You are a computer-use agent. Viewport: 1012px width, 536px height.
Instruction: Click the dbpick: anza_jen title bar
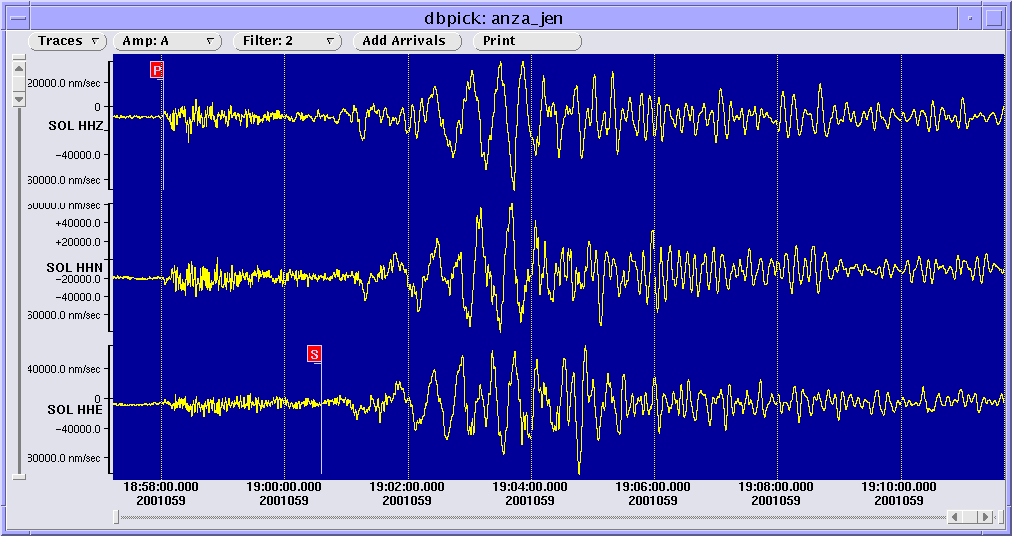tap(494, 19)
